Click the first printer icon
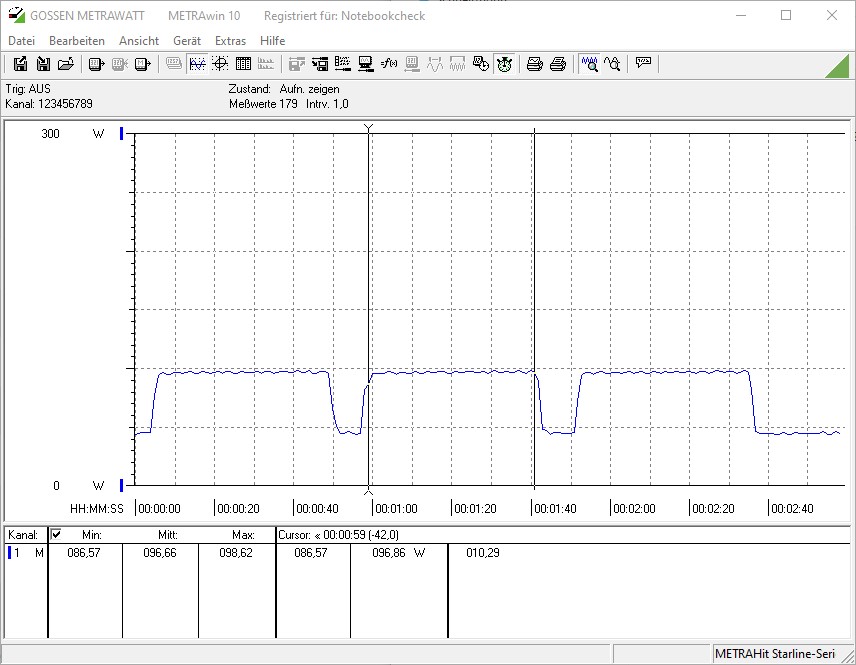 (x=534, y=64)
